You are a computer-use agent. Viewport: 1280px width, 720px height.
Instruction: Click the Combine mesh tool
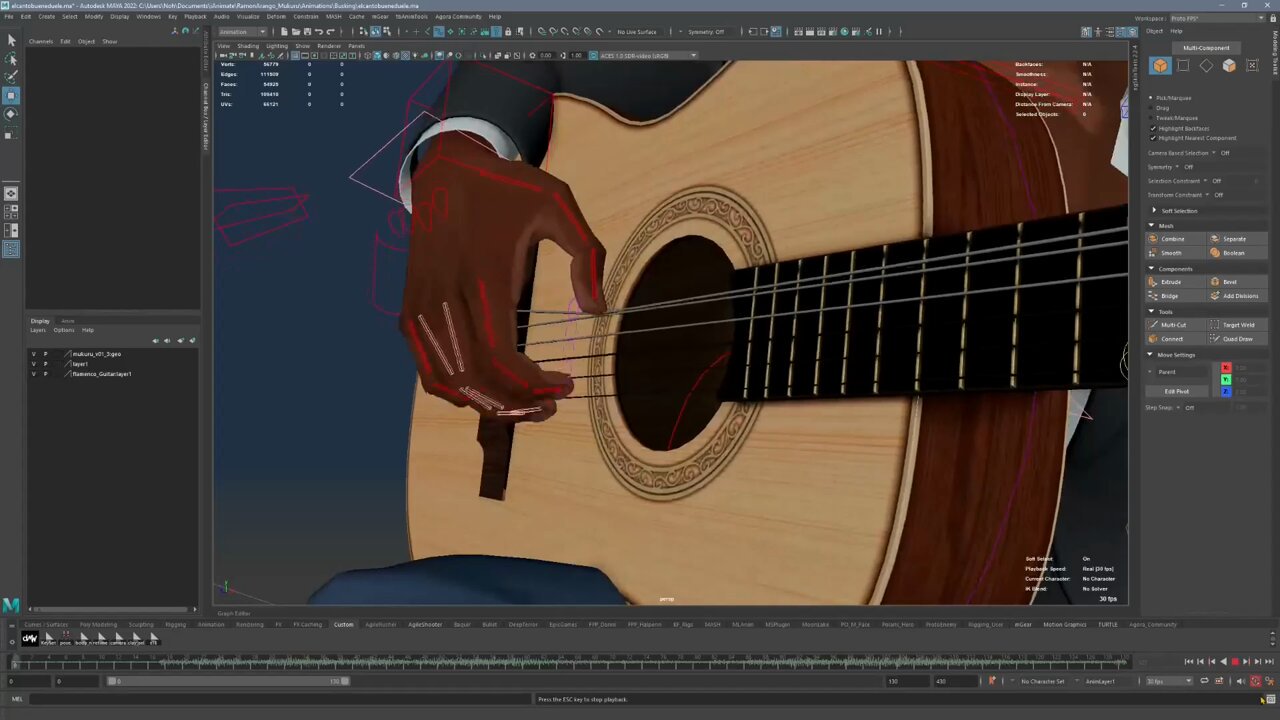tap(1175, 239)
